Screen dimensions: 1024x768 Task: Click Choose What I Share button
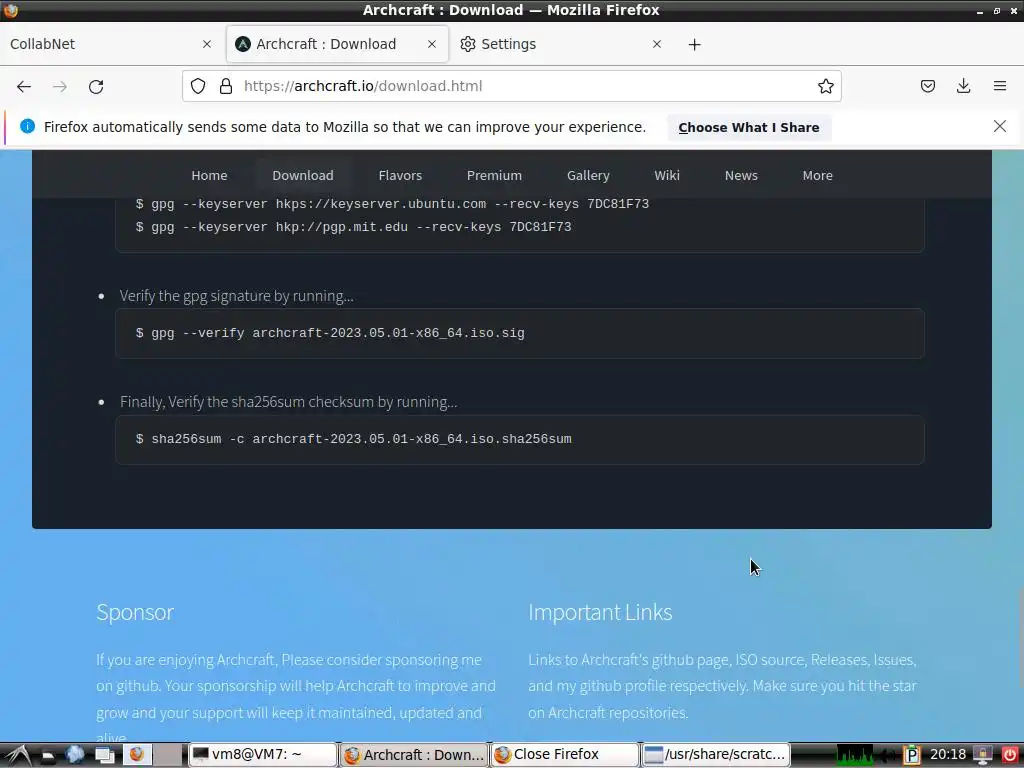748,127
